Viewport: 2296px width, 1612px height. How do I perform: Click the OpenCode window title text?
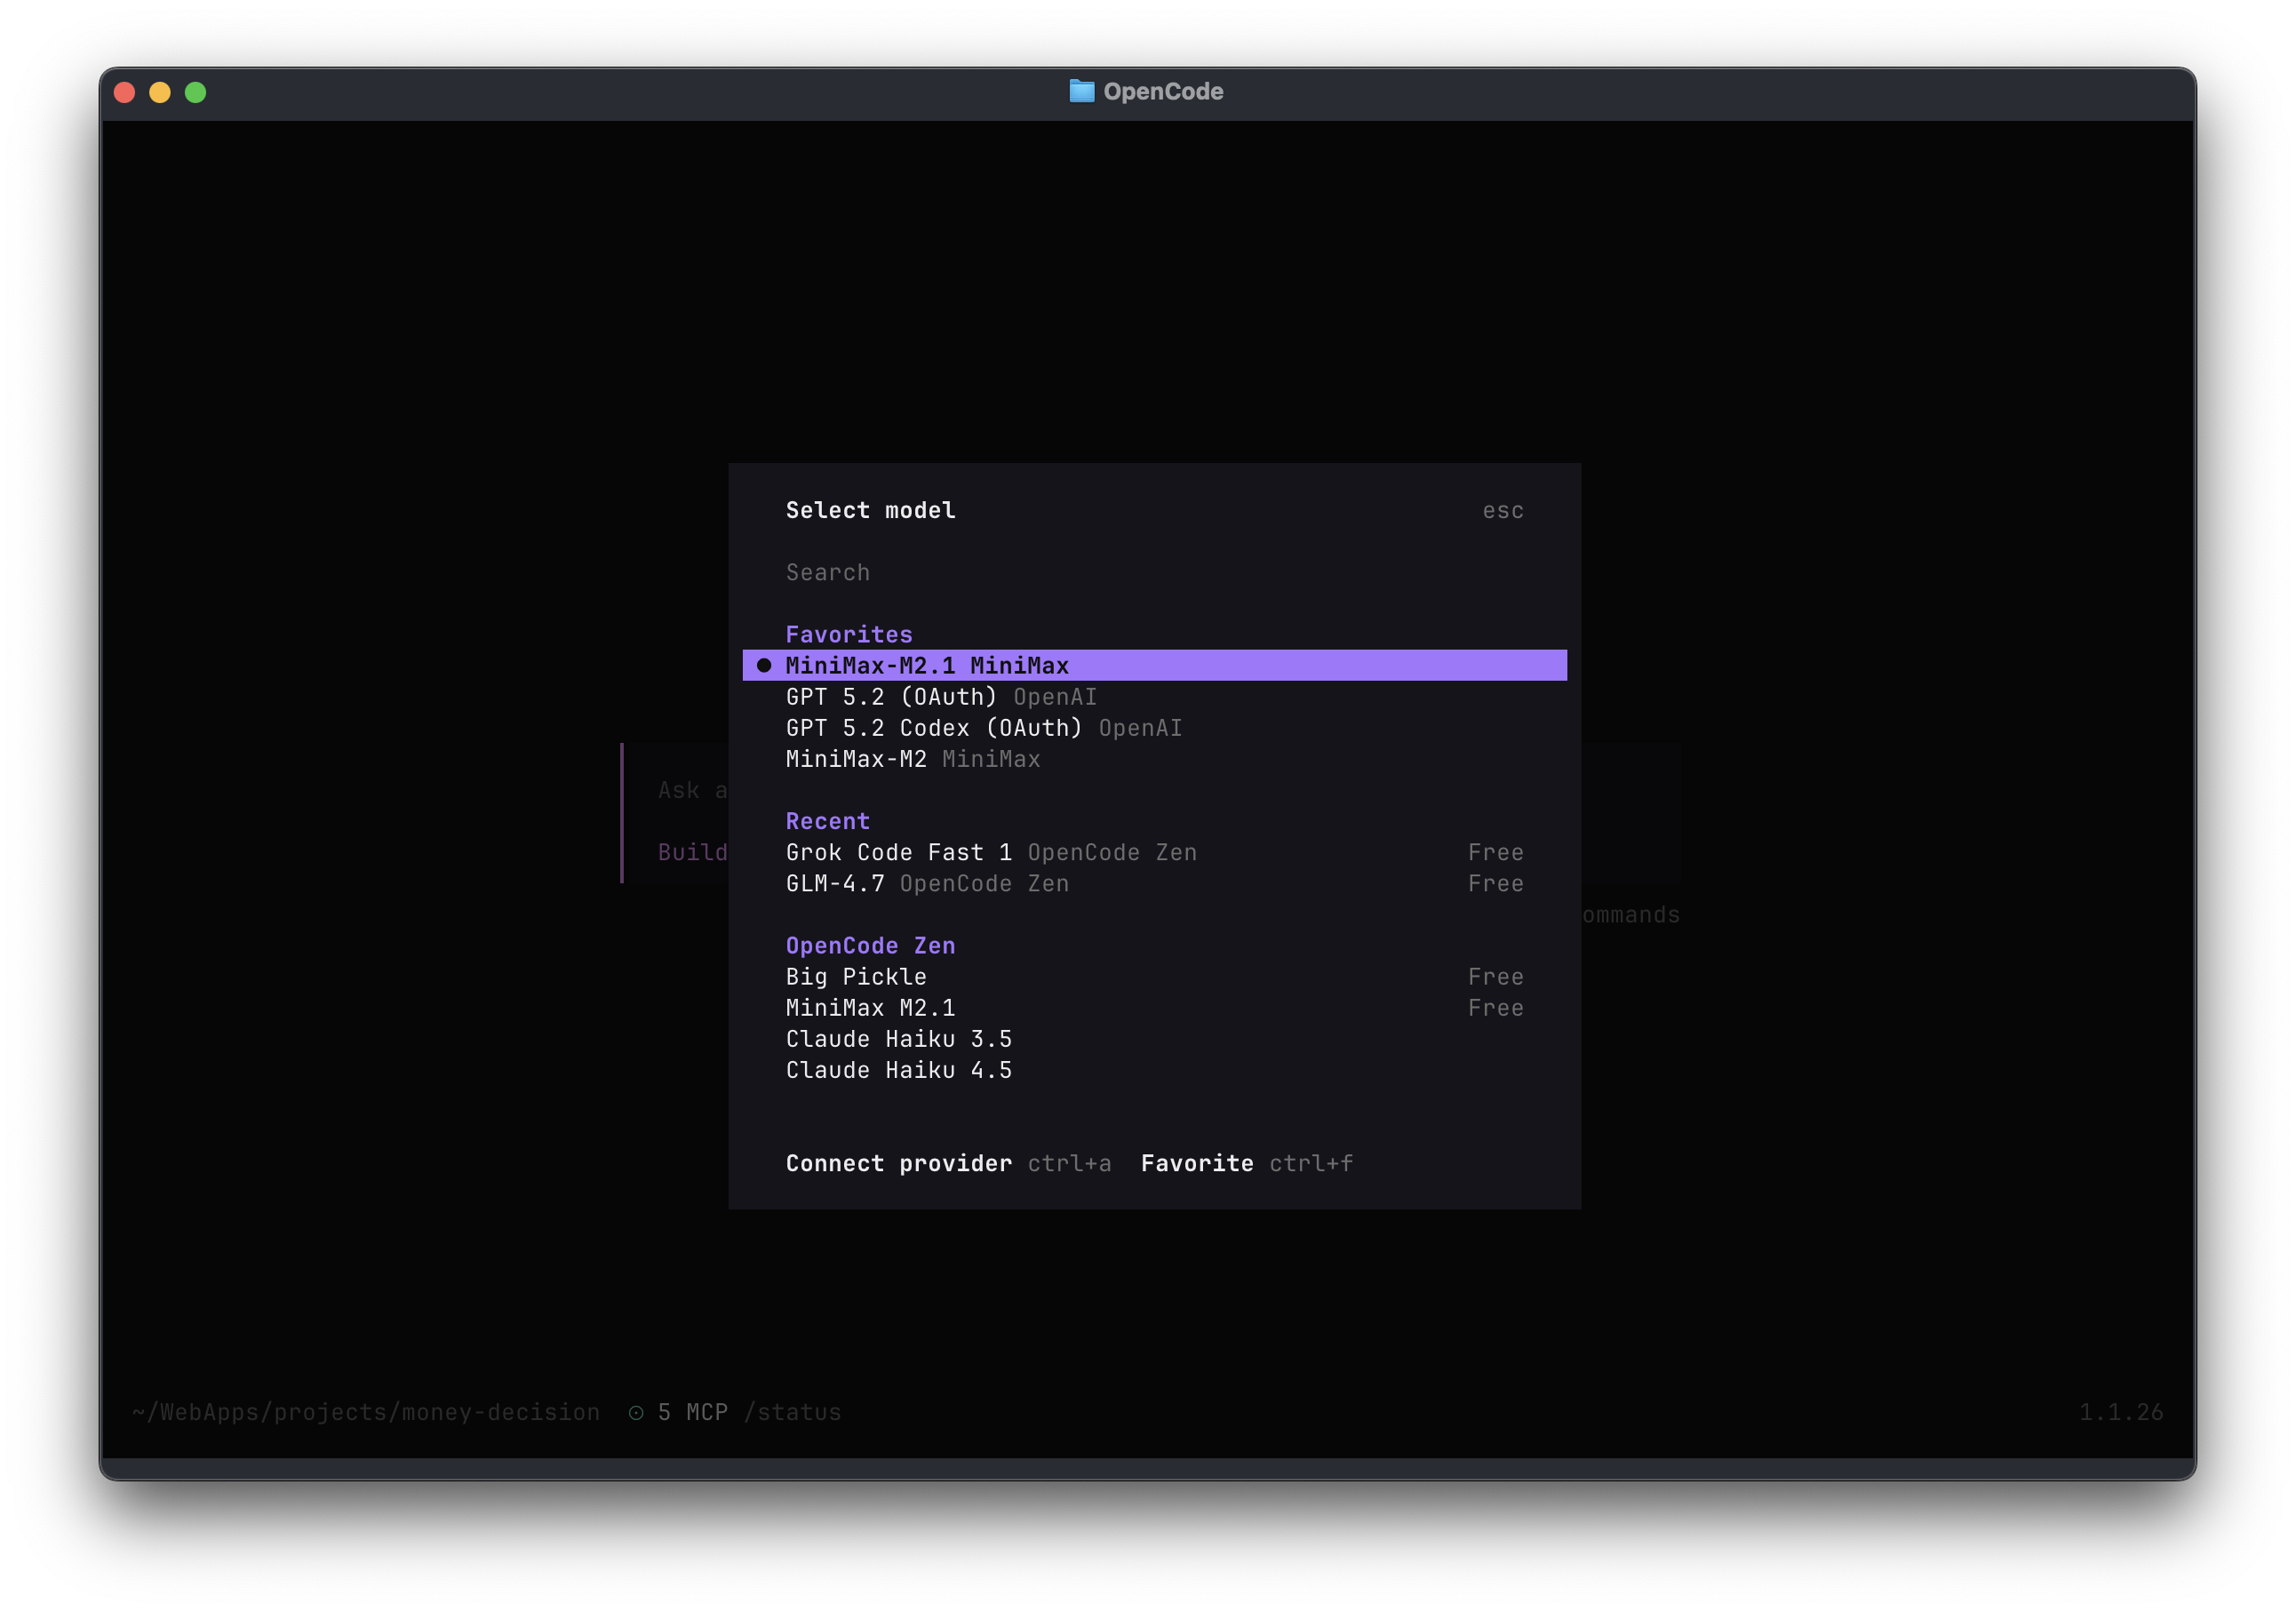pyautogui.click(x=1163, y=91)
